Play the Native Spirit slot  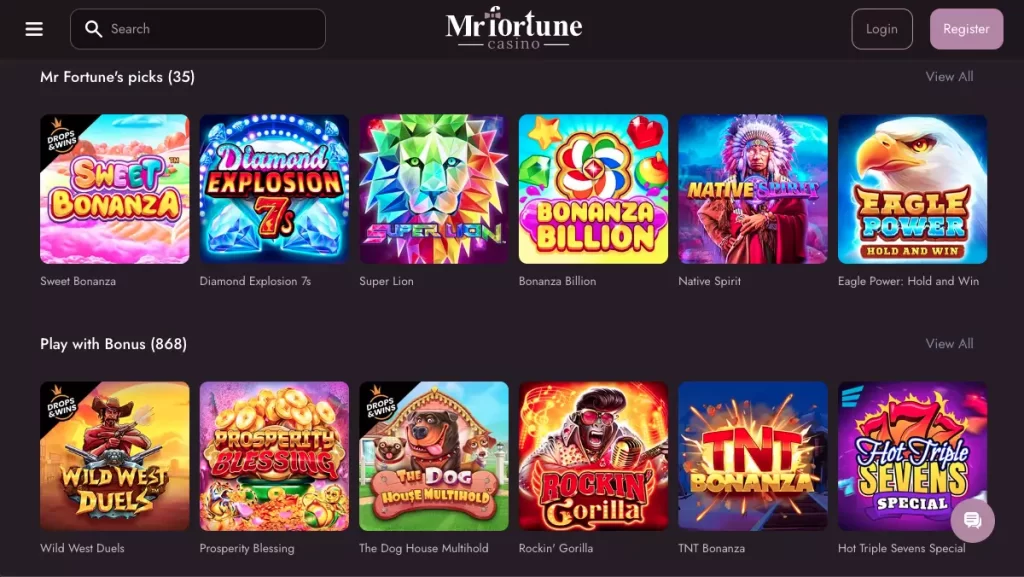753,189
